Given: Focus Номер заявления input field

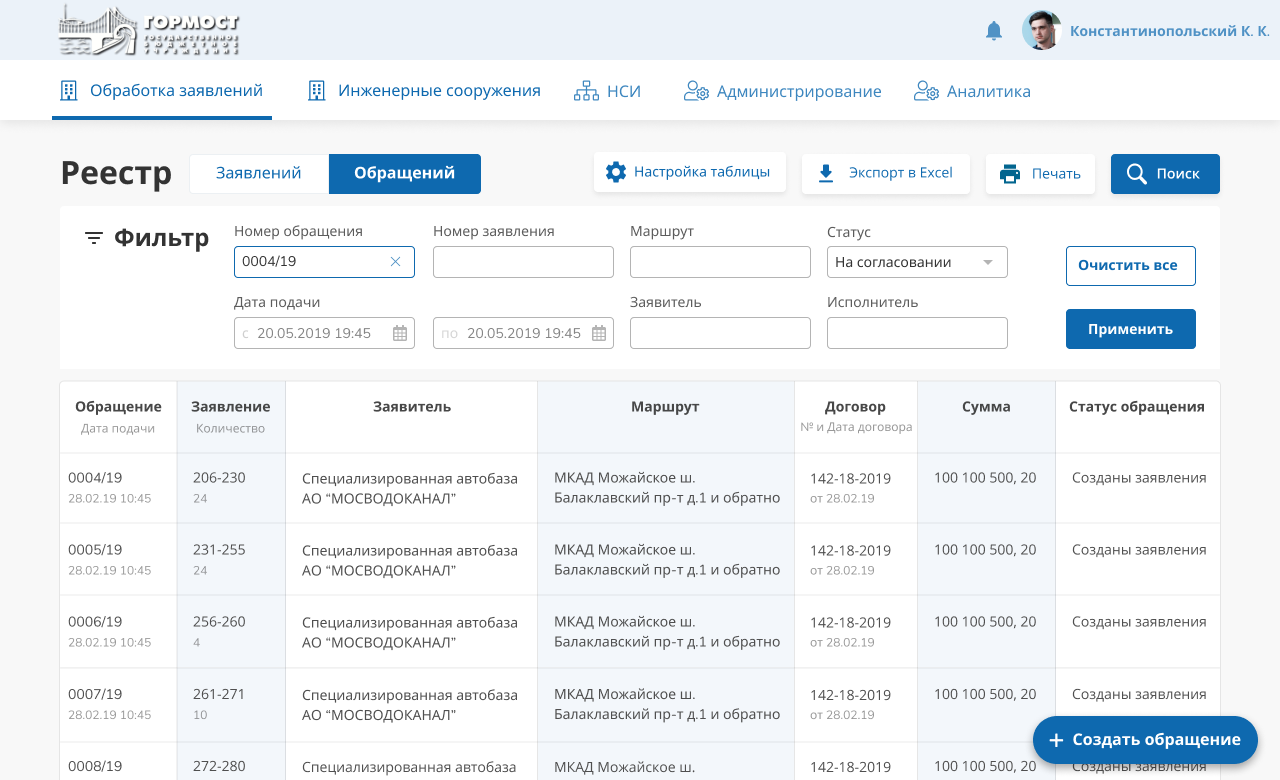Looking at the screenshot, I should point(523,262).
